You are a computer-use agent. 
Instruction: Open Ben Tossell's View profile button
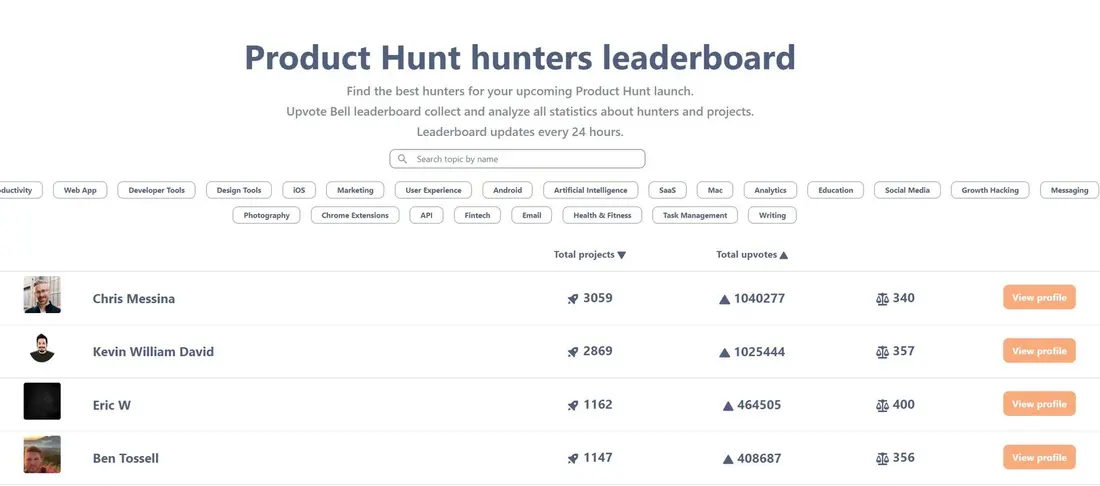pos(1039,457)
